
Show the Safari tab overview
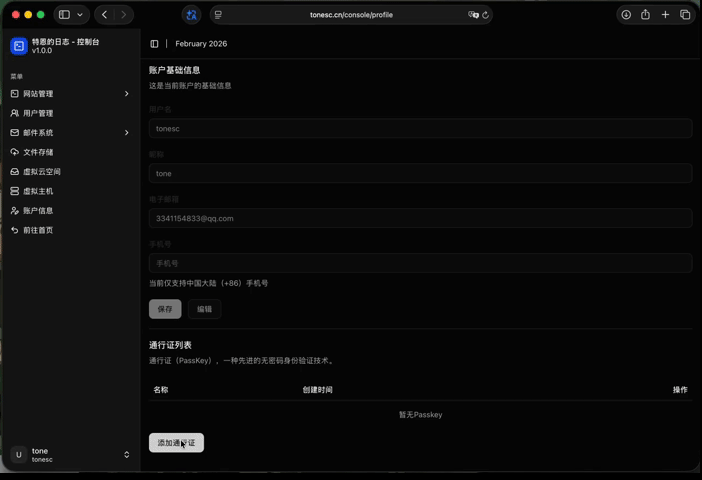[685, 15]
